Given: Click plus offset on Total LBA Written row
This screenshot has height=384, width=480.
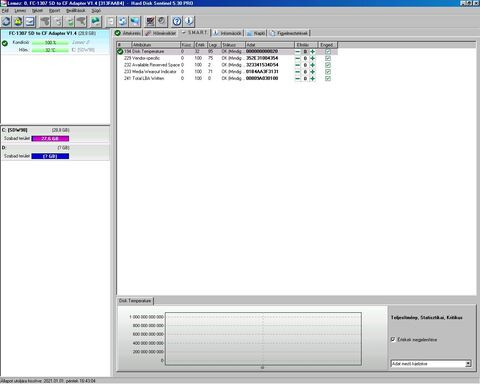Looking at the screenshot, I should click(312, 78).
